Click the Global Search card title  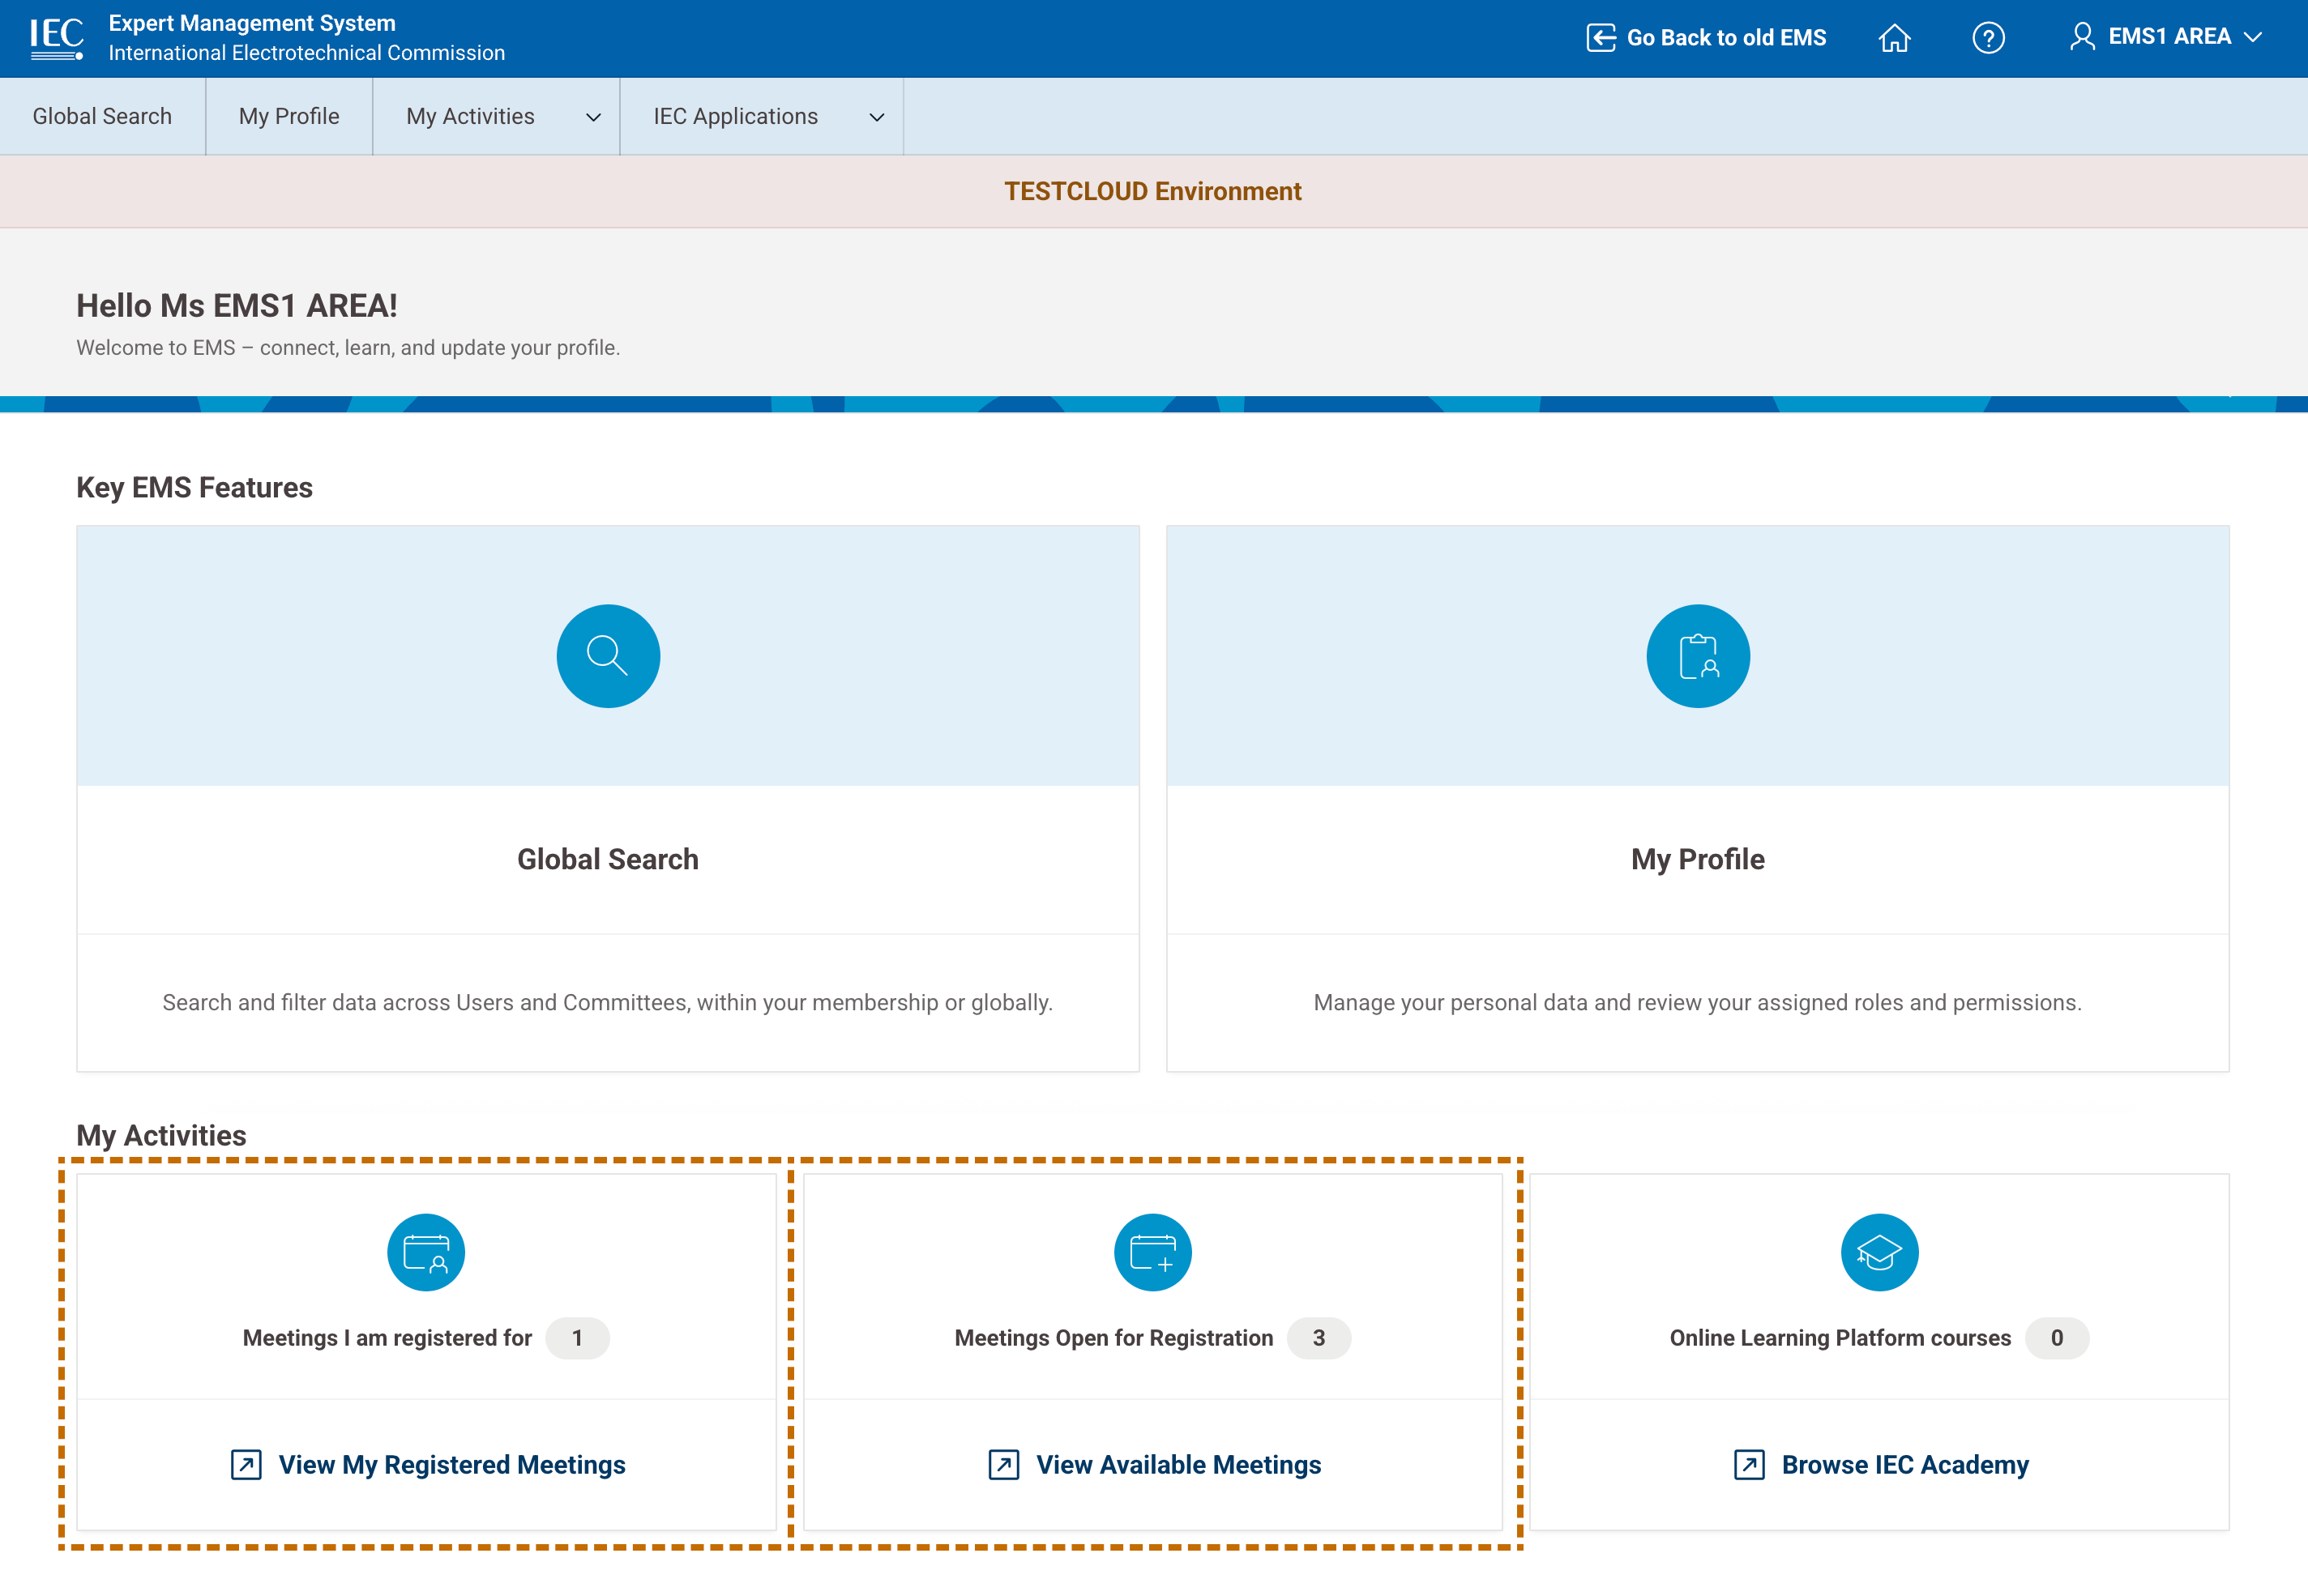click(608, 859)
